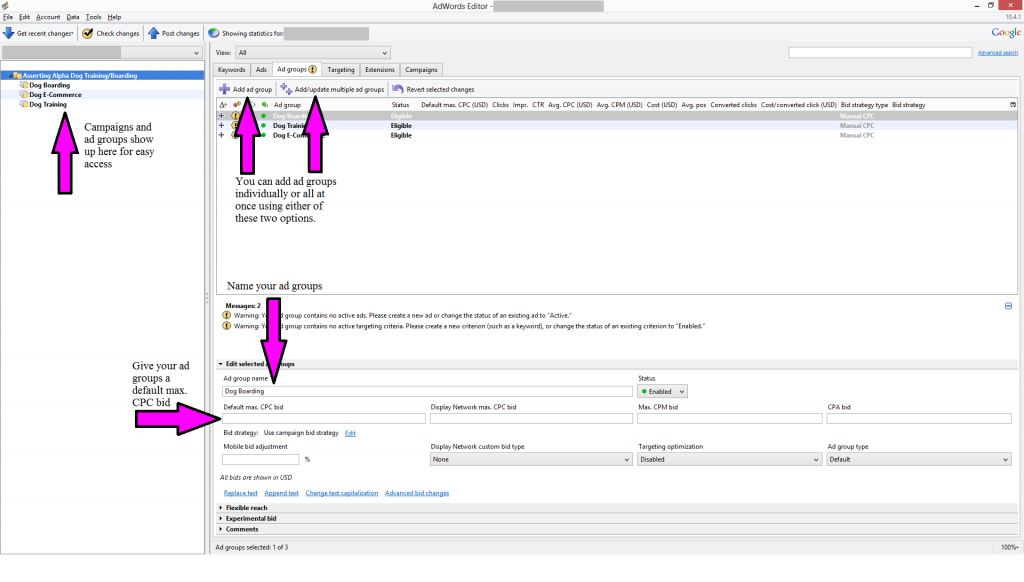Click the CPA bid field
Screen dimensions: 1024x582
click(x=919, y=419)
